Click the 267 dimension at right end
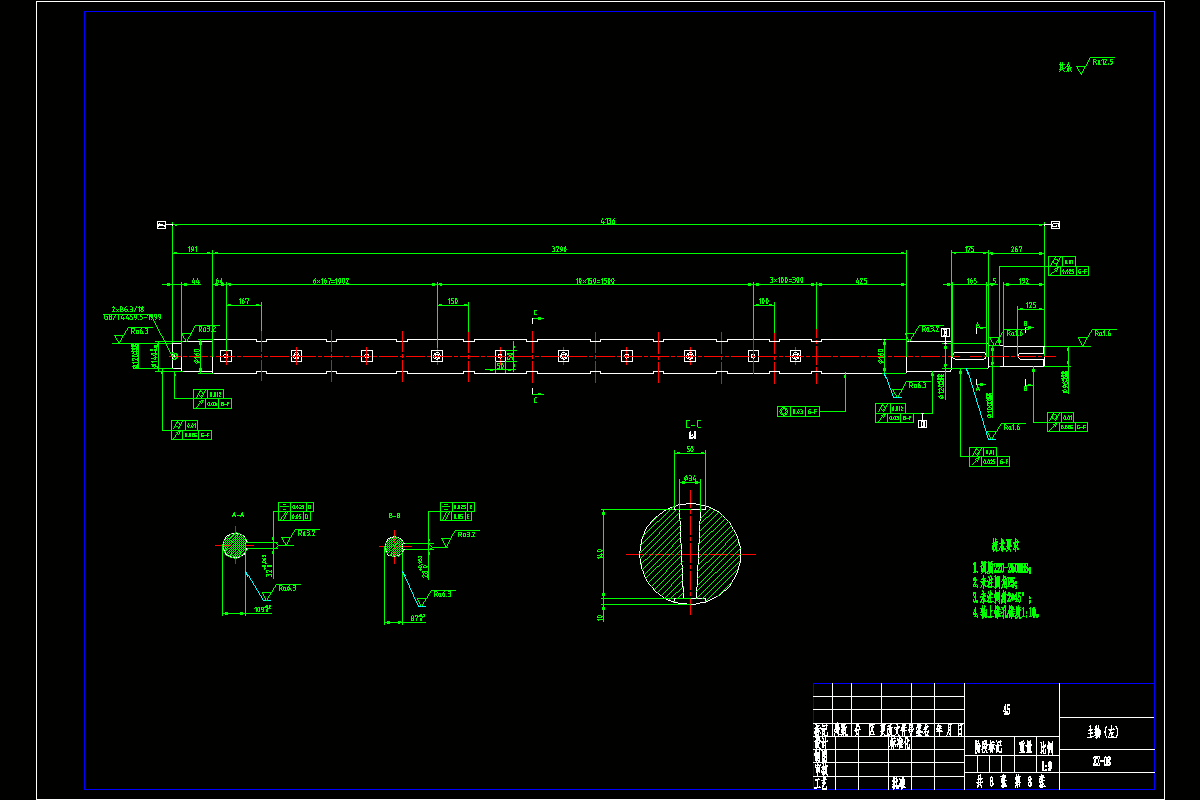Screen dimensions: 1200x800 (x=1016, y=248)
